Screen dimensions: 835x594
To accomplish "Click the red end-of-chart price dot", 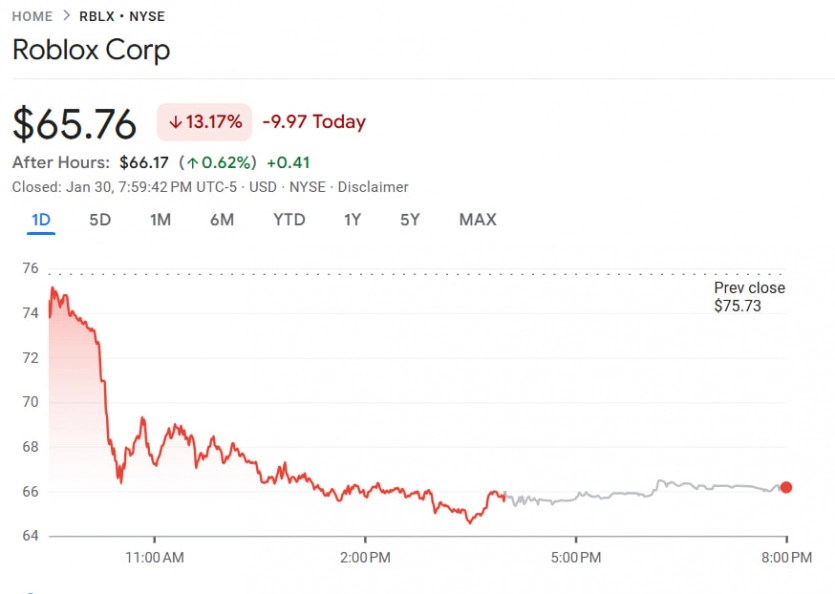I will pos(786,487).
